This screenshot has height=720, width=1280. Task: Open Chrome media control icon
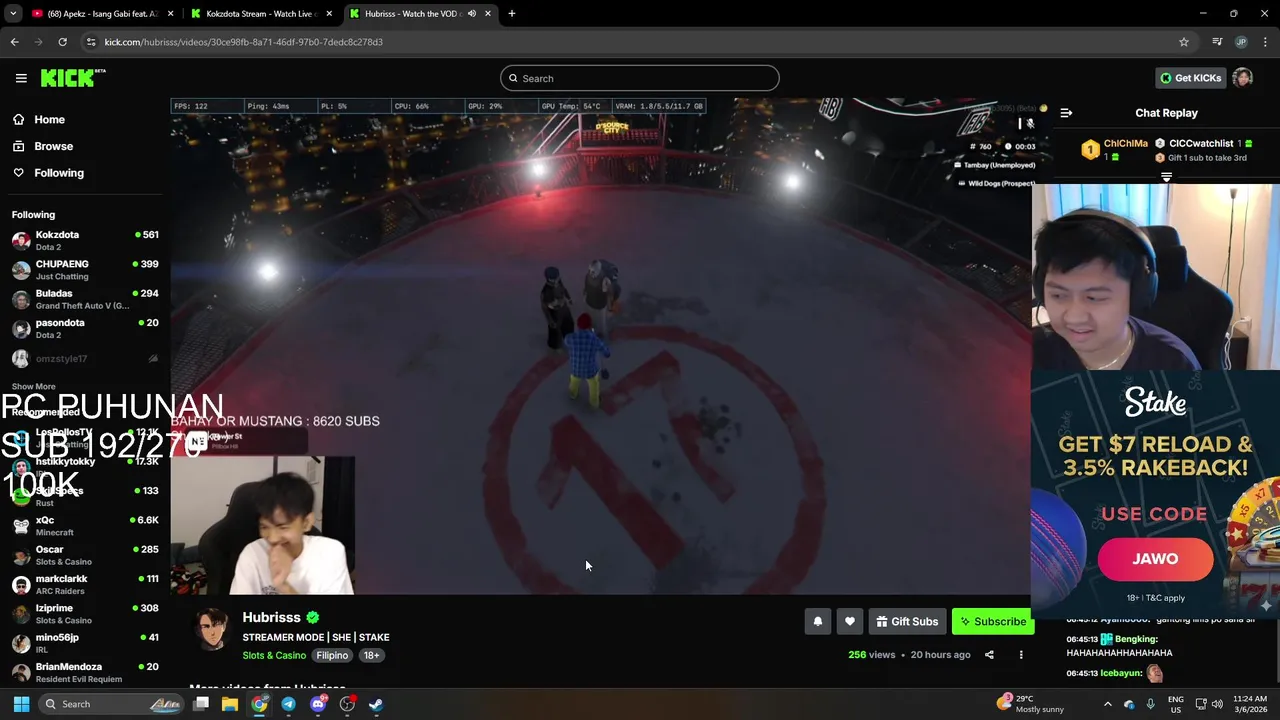tap(1217, 42)
